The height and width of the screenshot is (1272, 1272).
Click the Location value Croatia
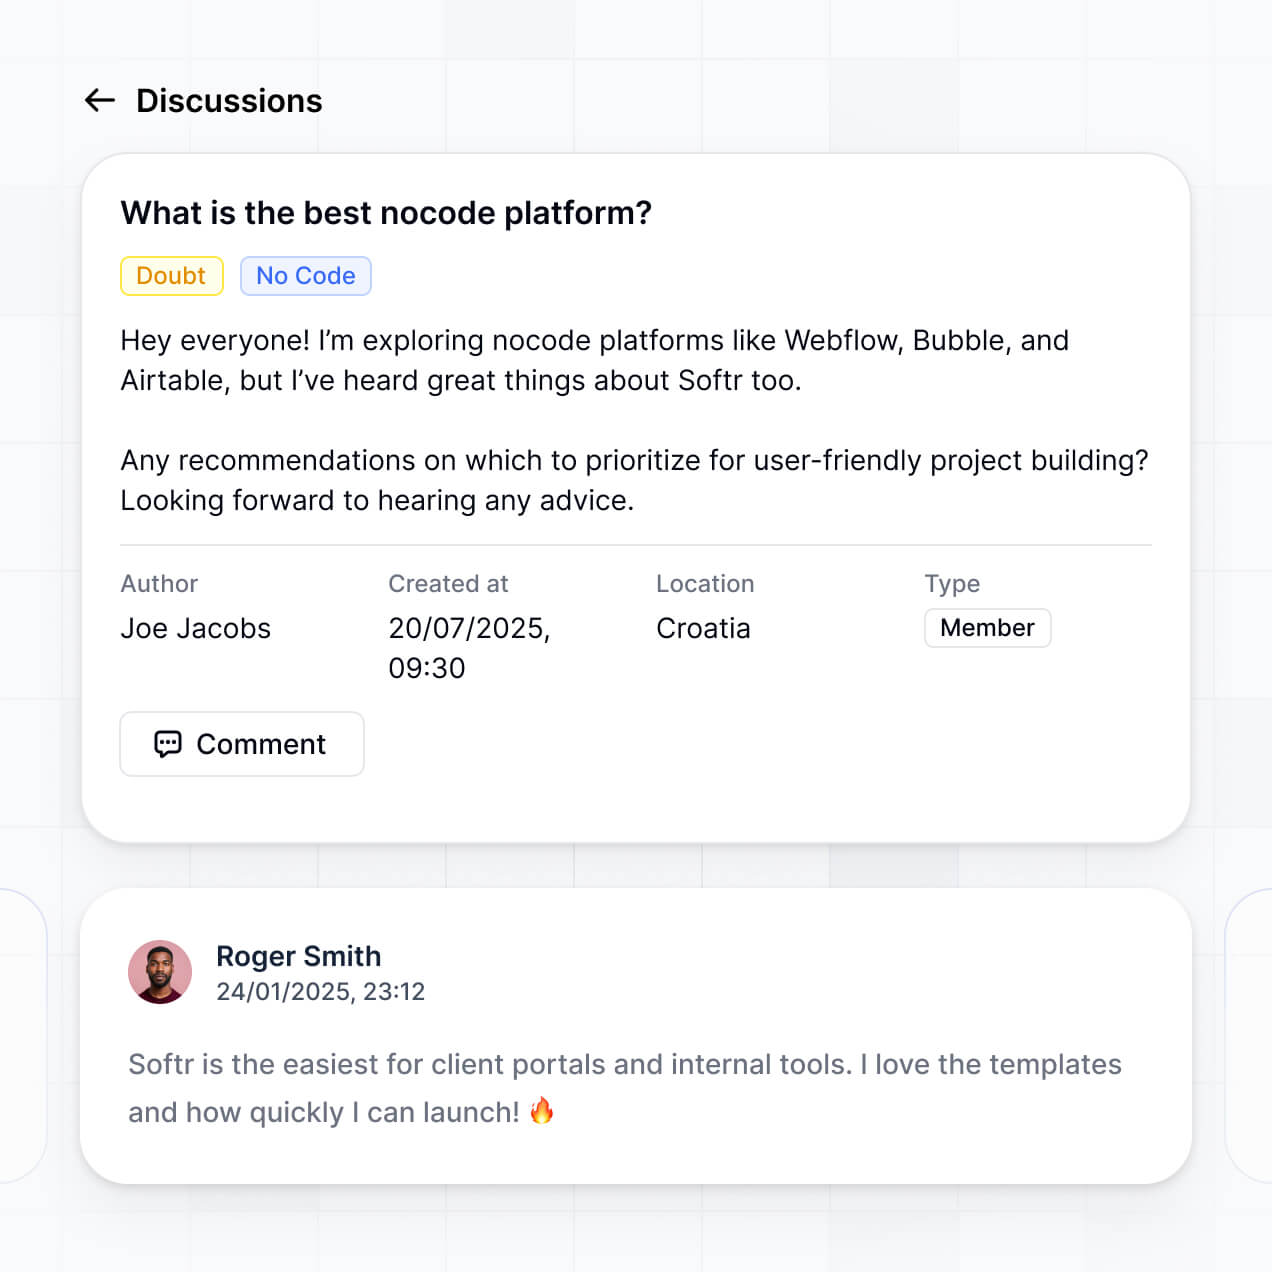(703, 628)
